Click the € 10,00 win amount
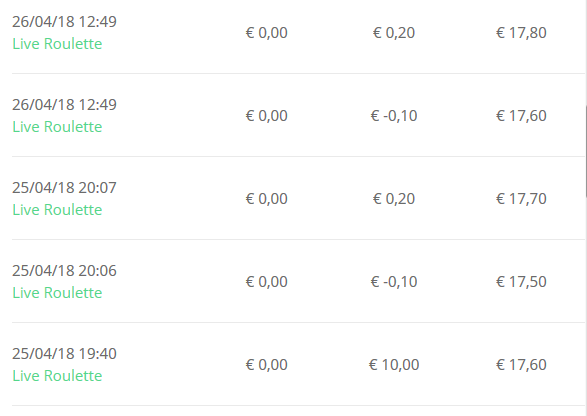This screenshot has width=587, height=416. (x=394, y=365)
